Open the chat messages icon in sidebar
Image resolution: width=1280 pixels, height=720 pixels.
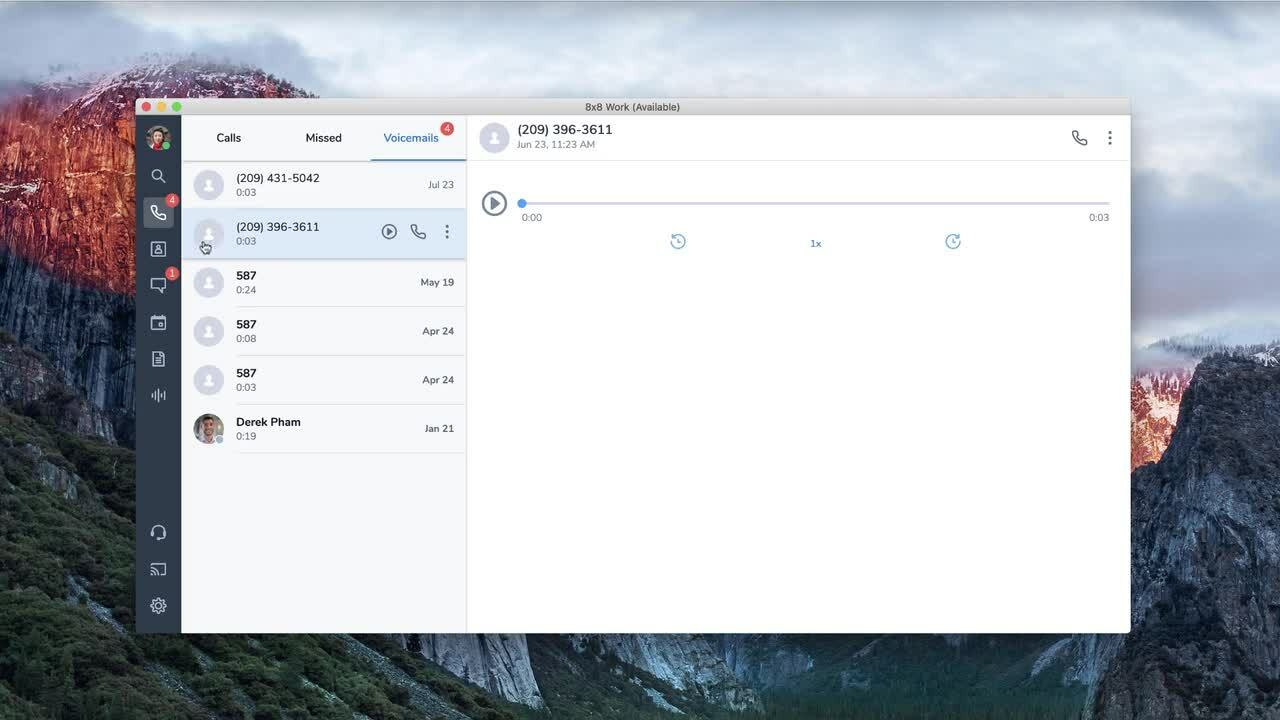pos(158,285)
